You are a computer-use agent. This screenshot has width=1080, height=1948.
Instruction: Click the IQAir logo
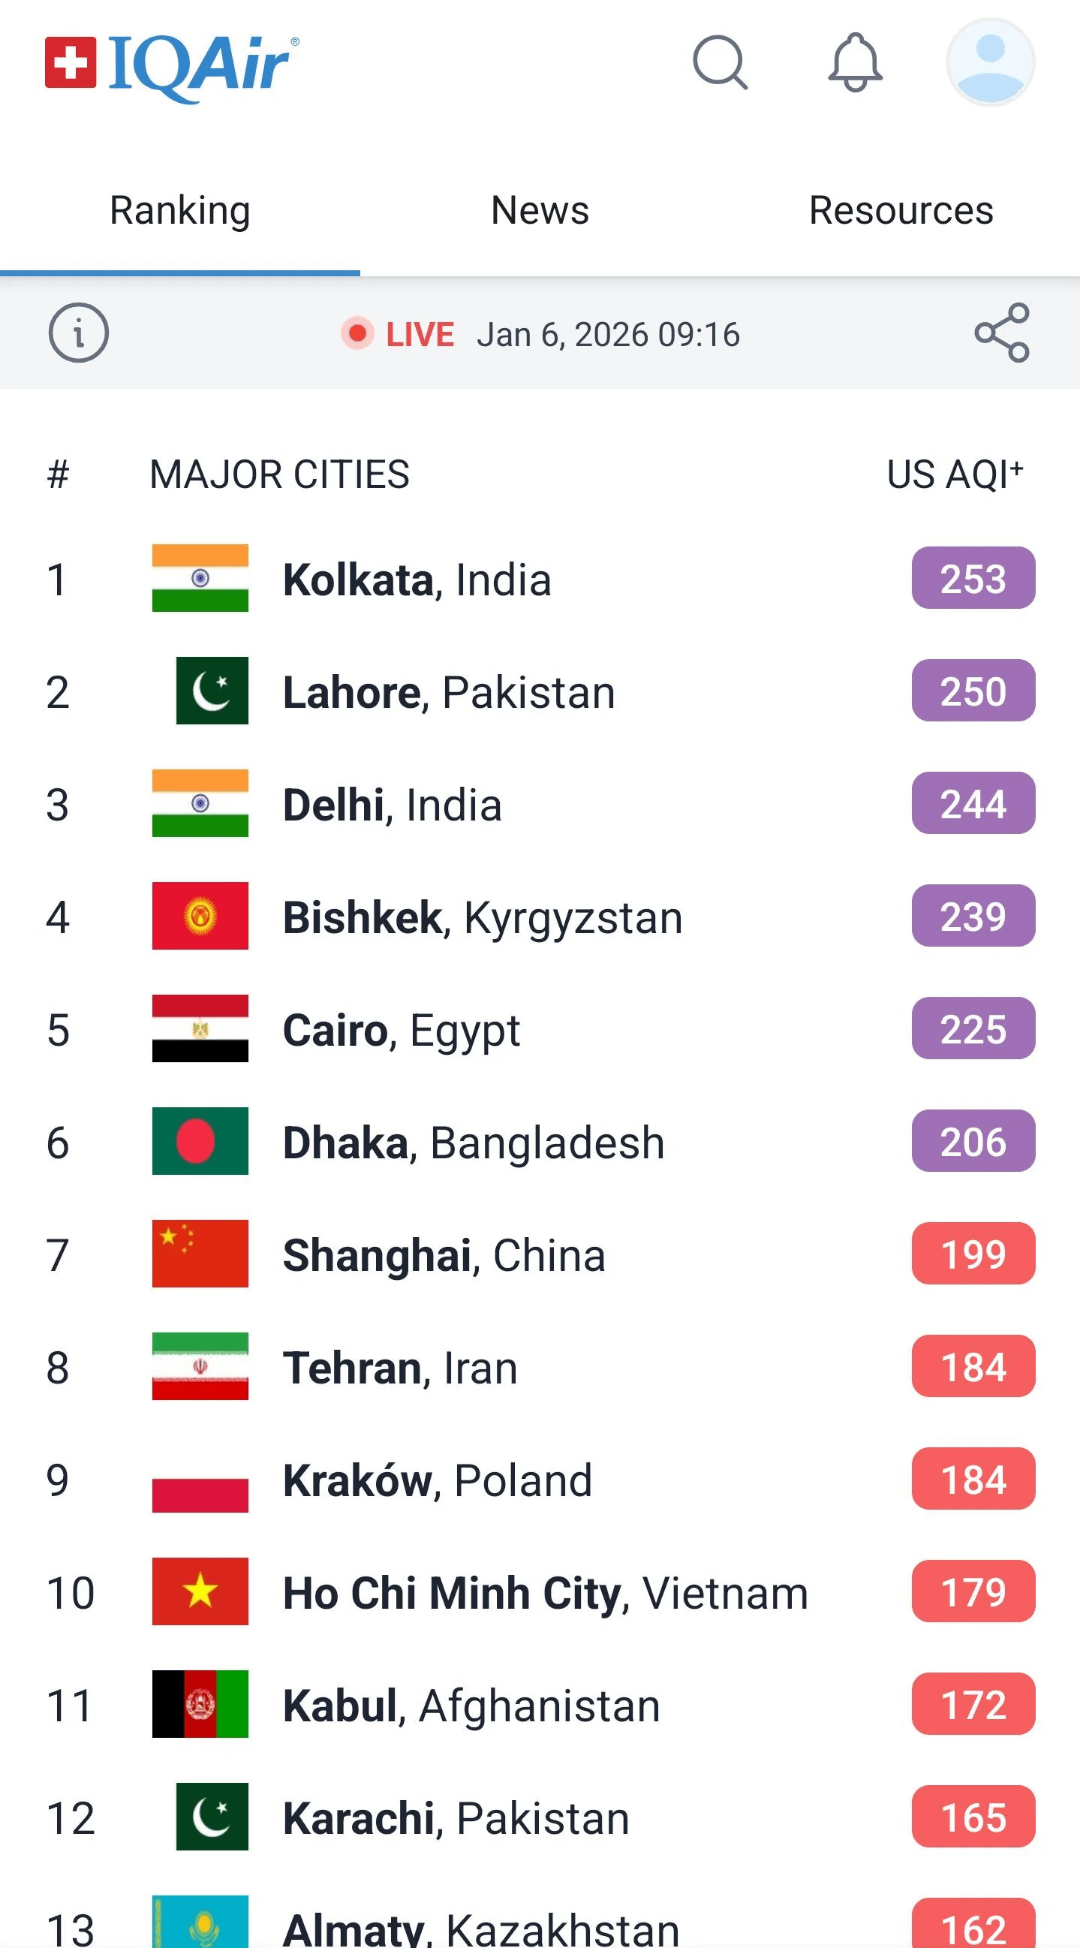point(172,66)
